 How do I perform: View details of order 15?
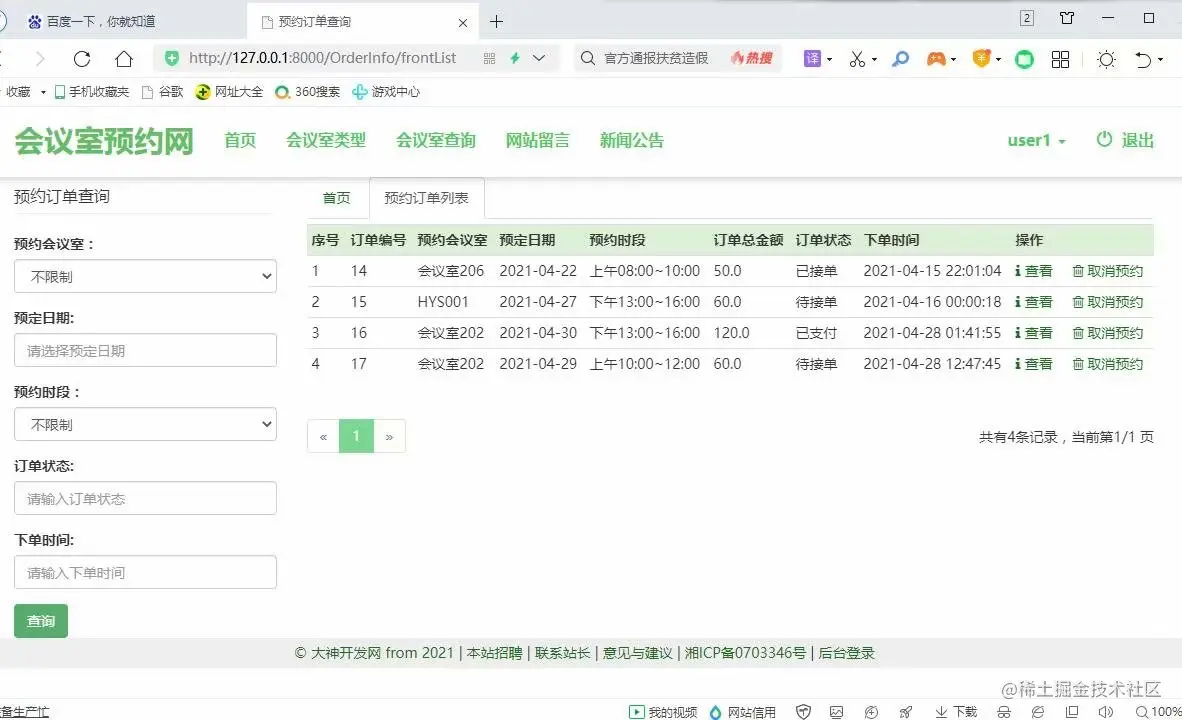1033,302
